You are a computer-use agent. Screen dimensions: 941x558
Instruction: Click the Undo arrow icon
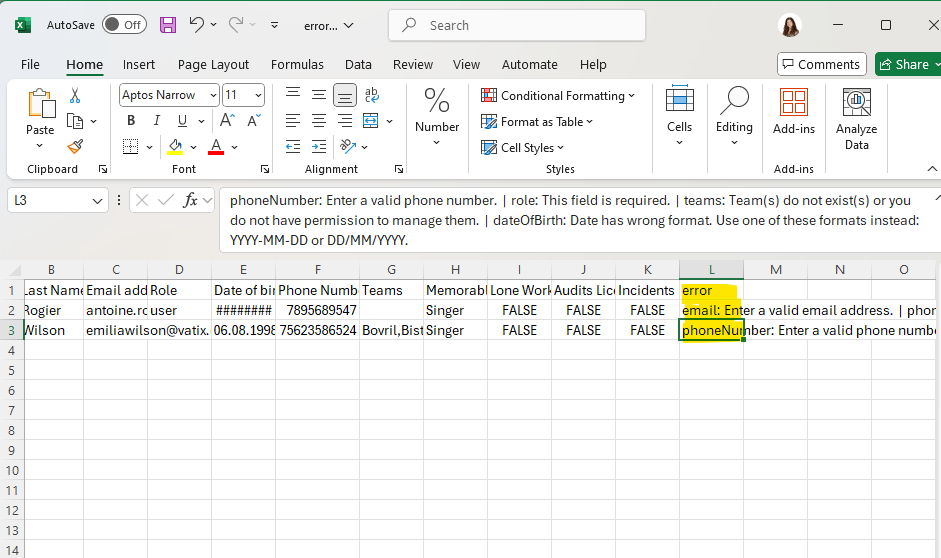coord(197,25)
